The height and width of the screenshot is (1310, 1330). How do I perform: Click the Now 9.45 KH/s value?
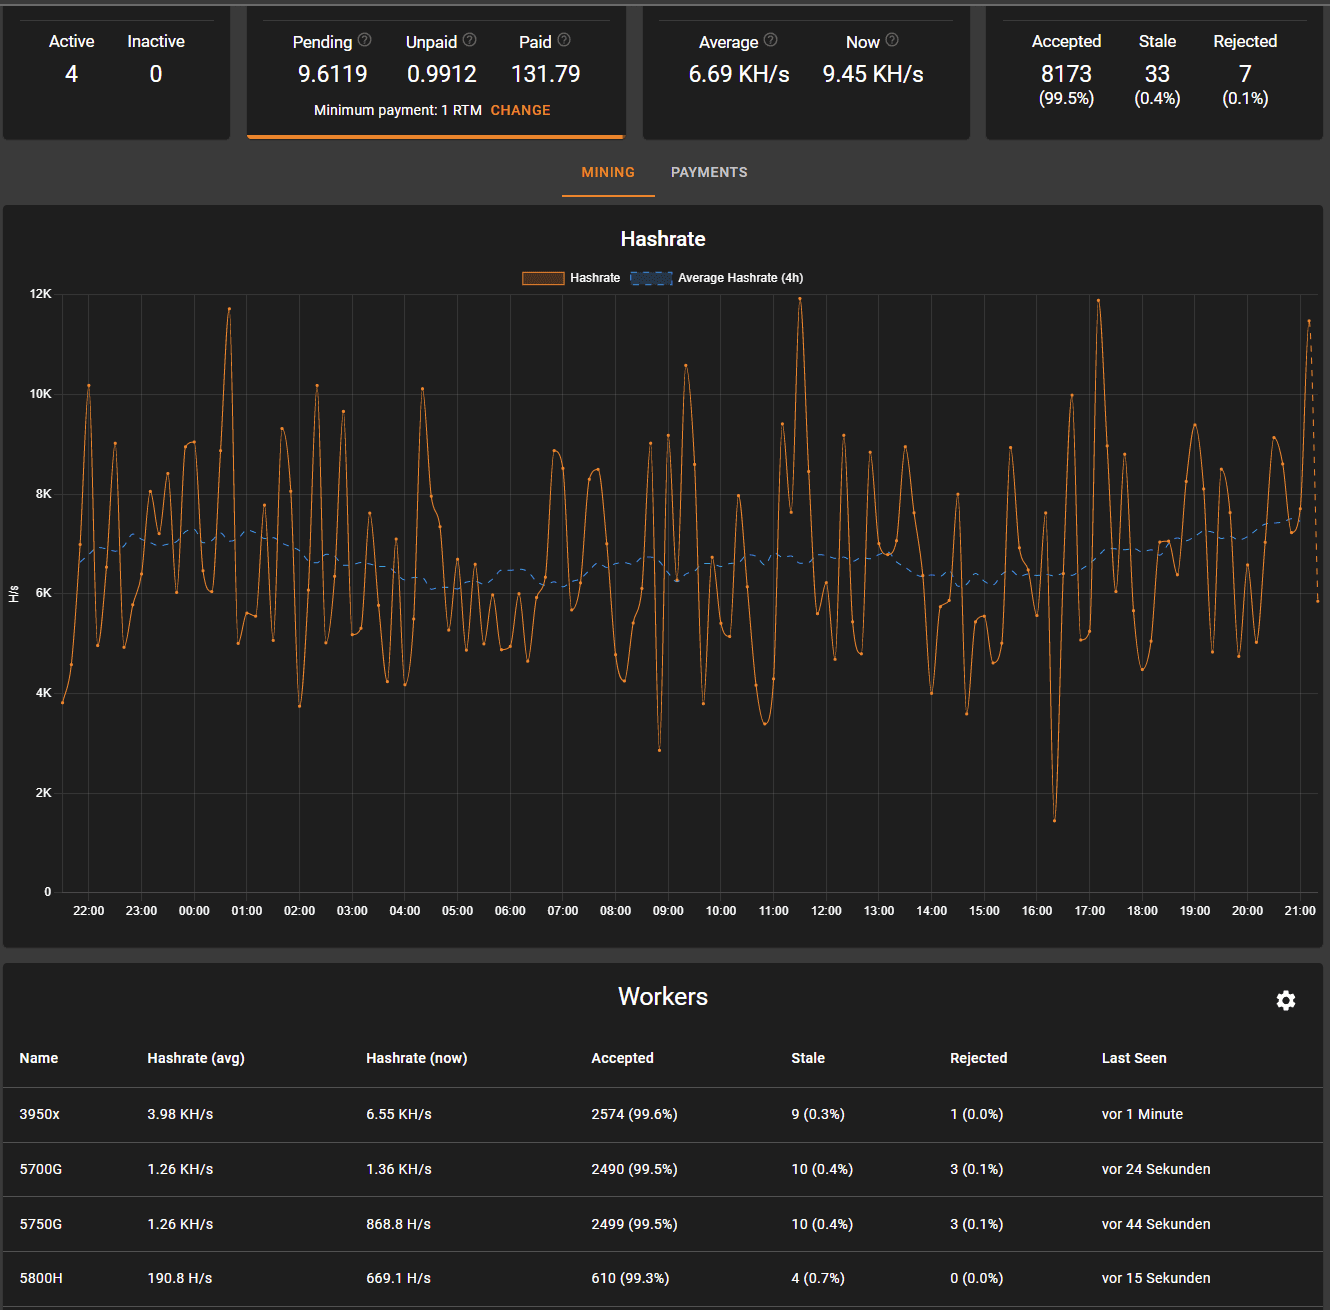pos(873,74)
